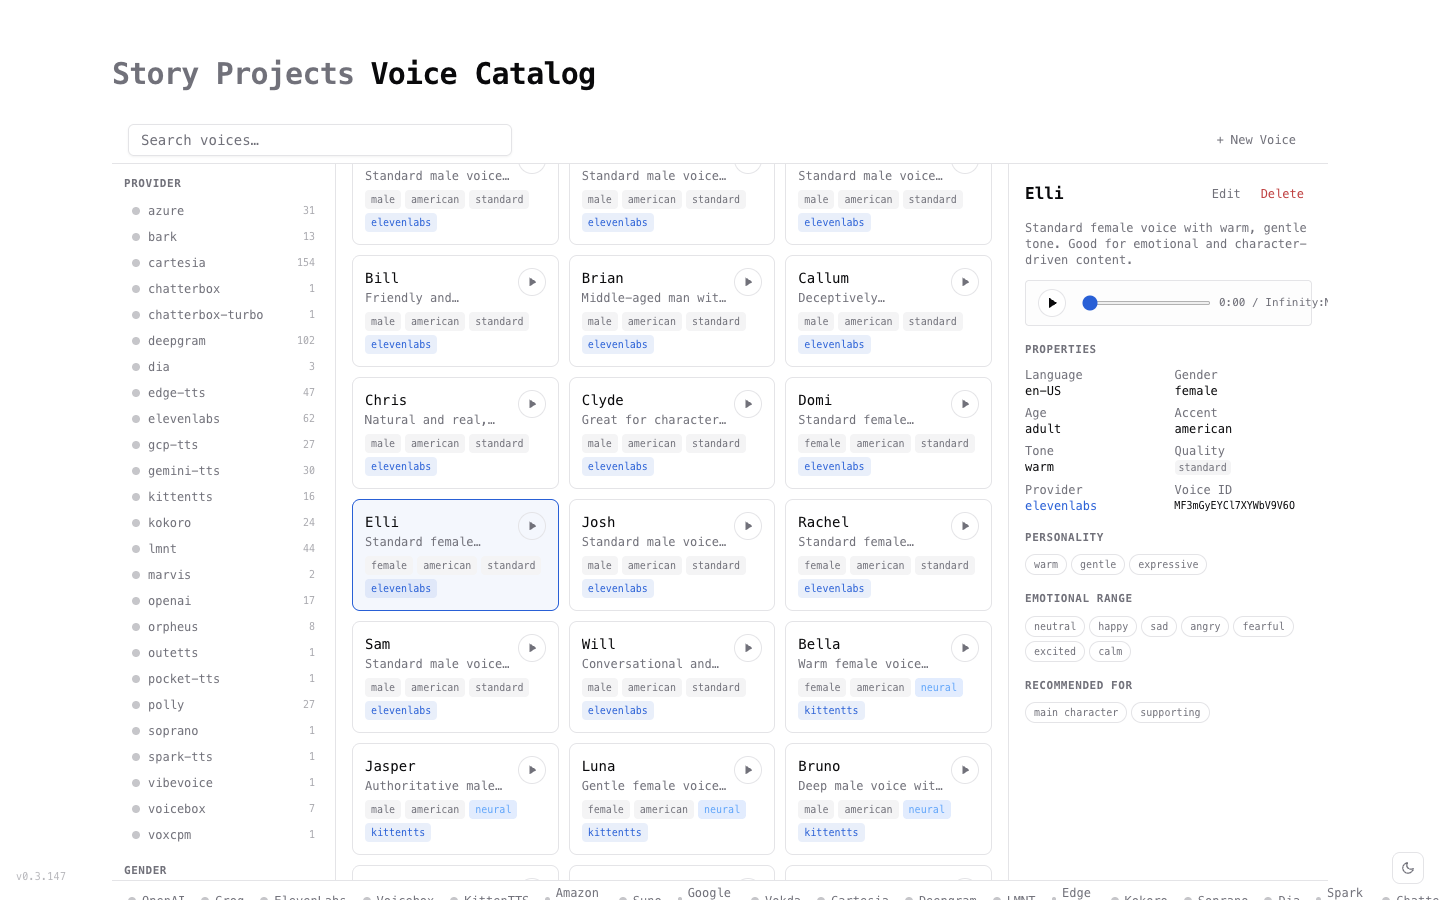The image size is (1440, 900).
Task: Select ElevenLabs in the bottom provider bar
Action: click(310, 897)
